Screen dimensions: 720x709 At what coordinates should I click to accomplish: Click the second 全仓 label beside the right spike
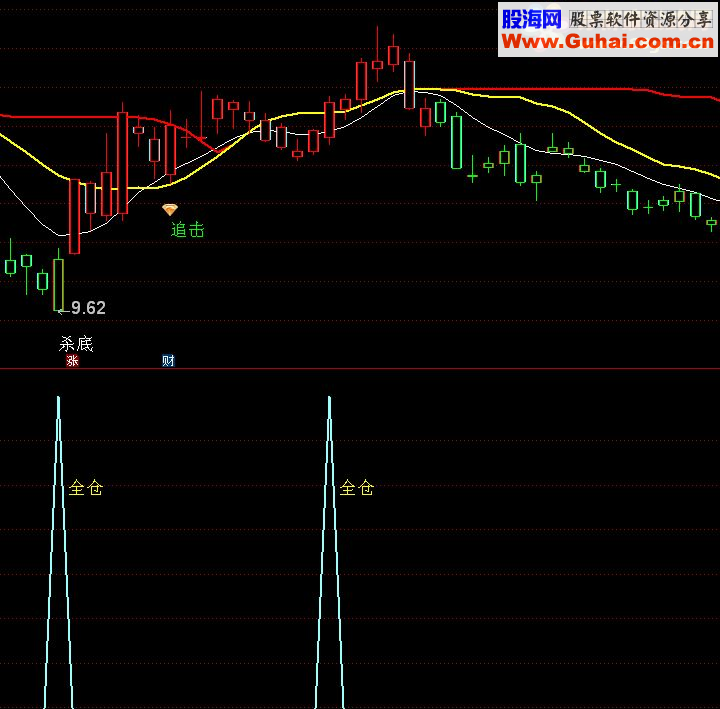coord(357,487)
